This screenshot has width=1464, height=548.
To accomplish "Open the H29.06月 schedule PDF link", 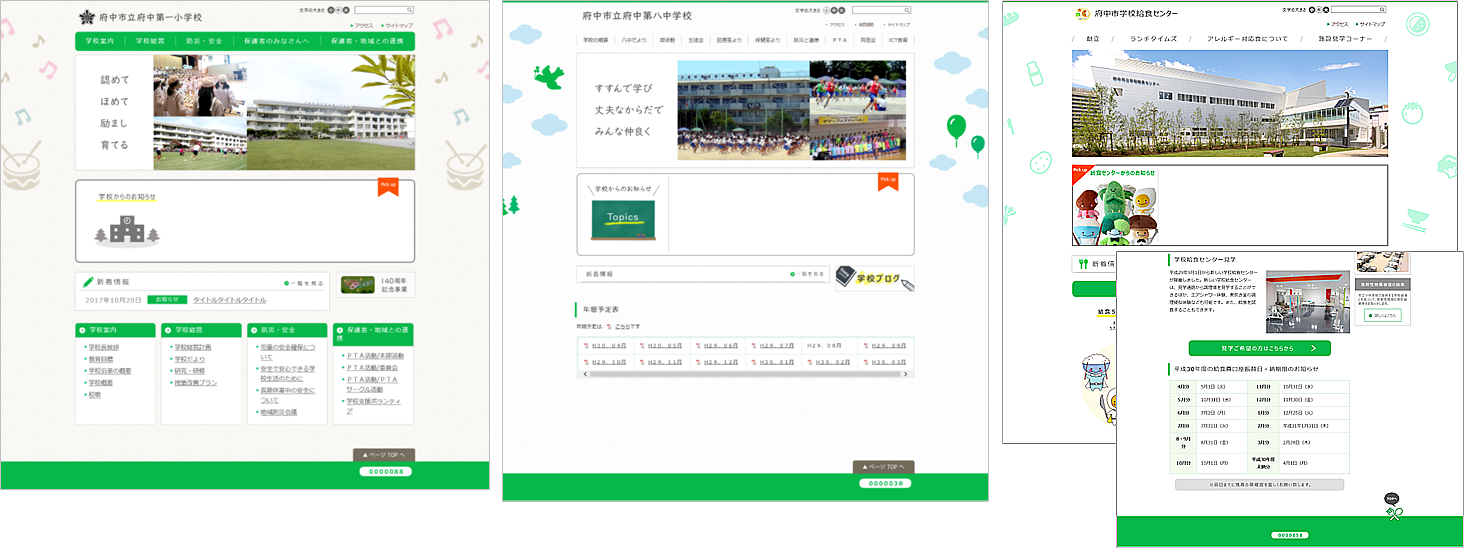I will (721, 345).
